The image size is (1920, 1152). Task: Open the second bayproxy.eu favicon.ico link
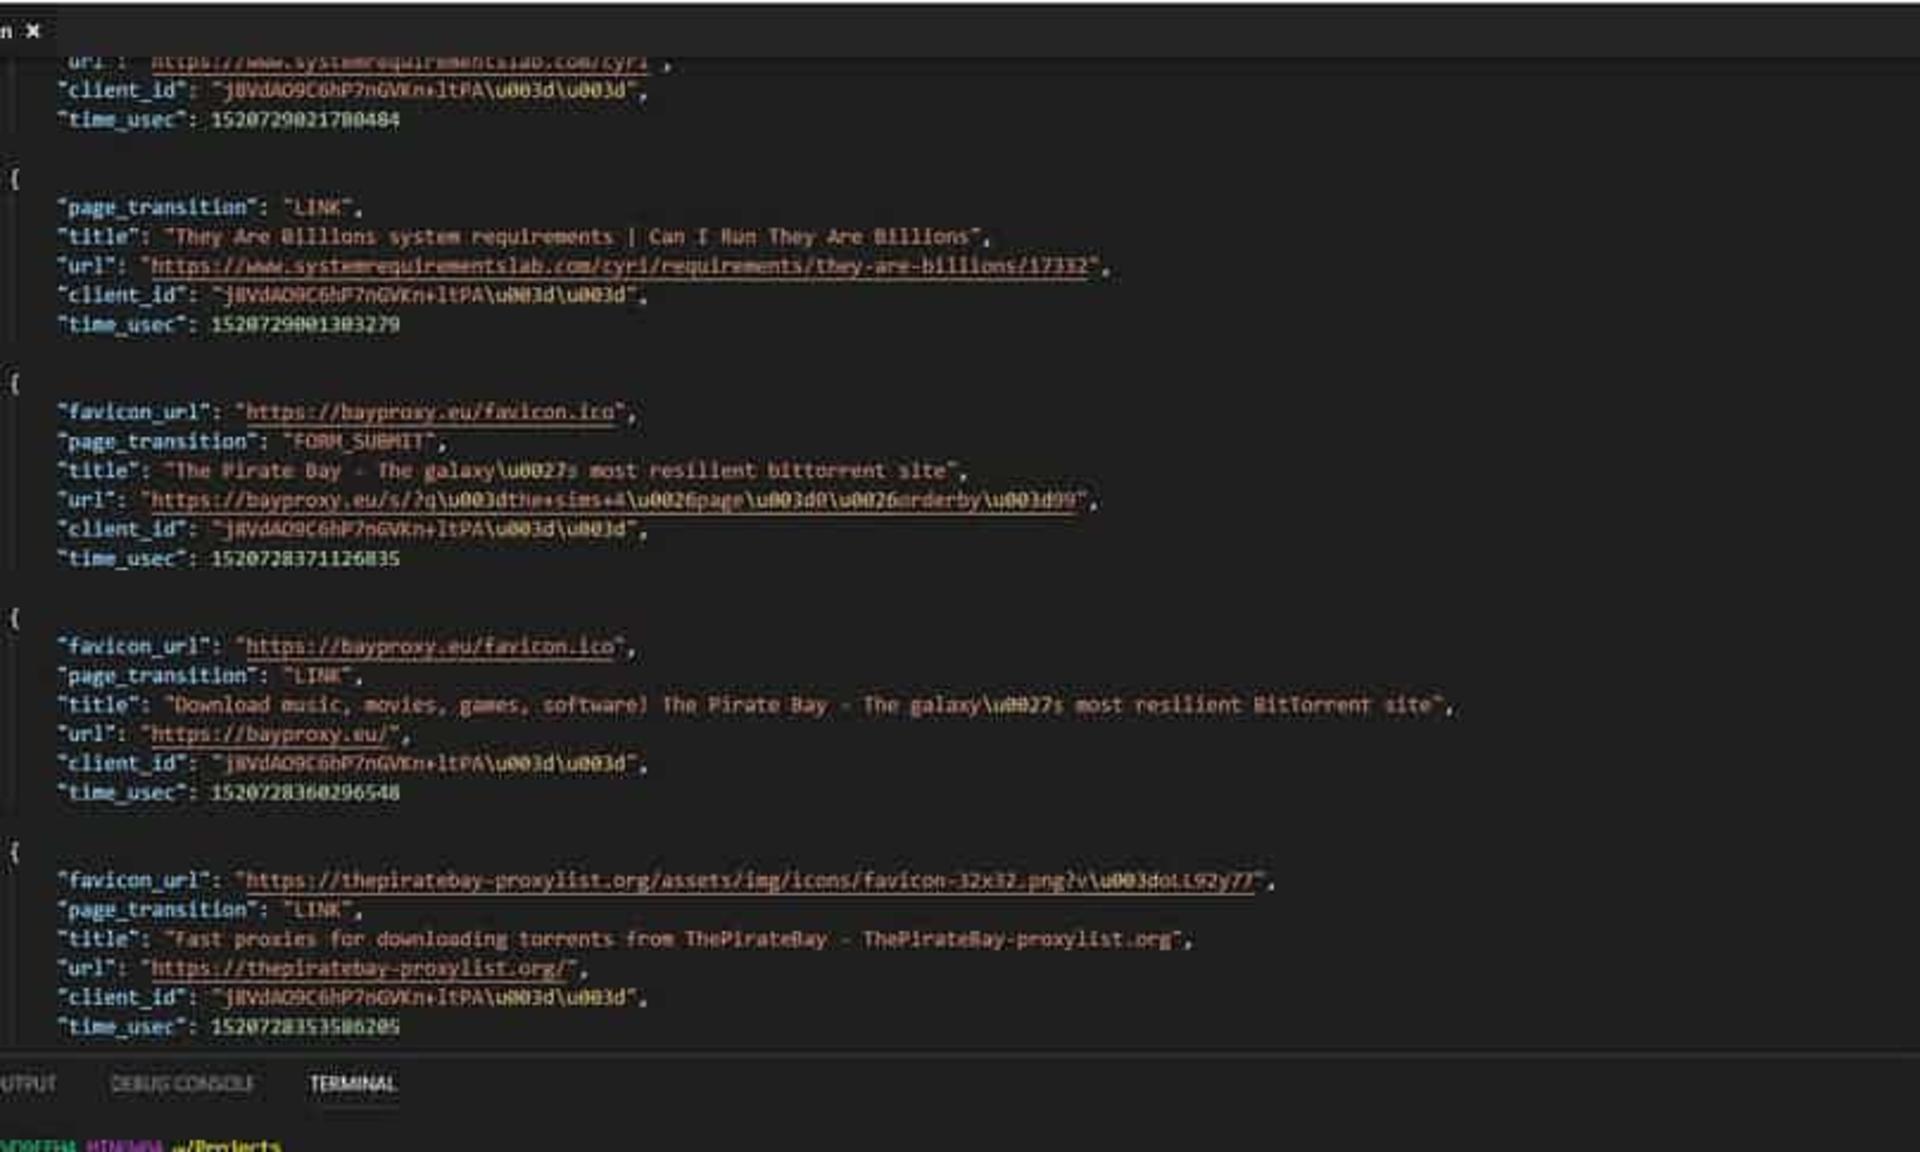430,646
